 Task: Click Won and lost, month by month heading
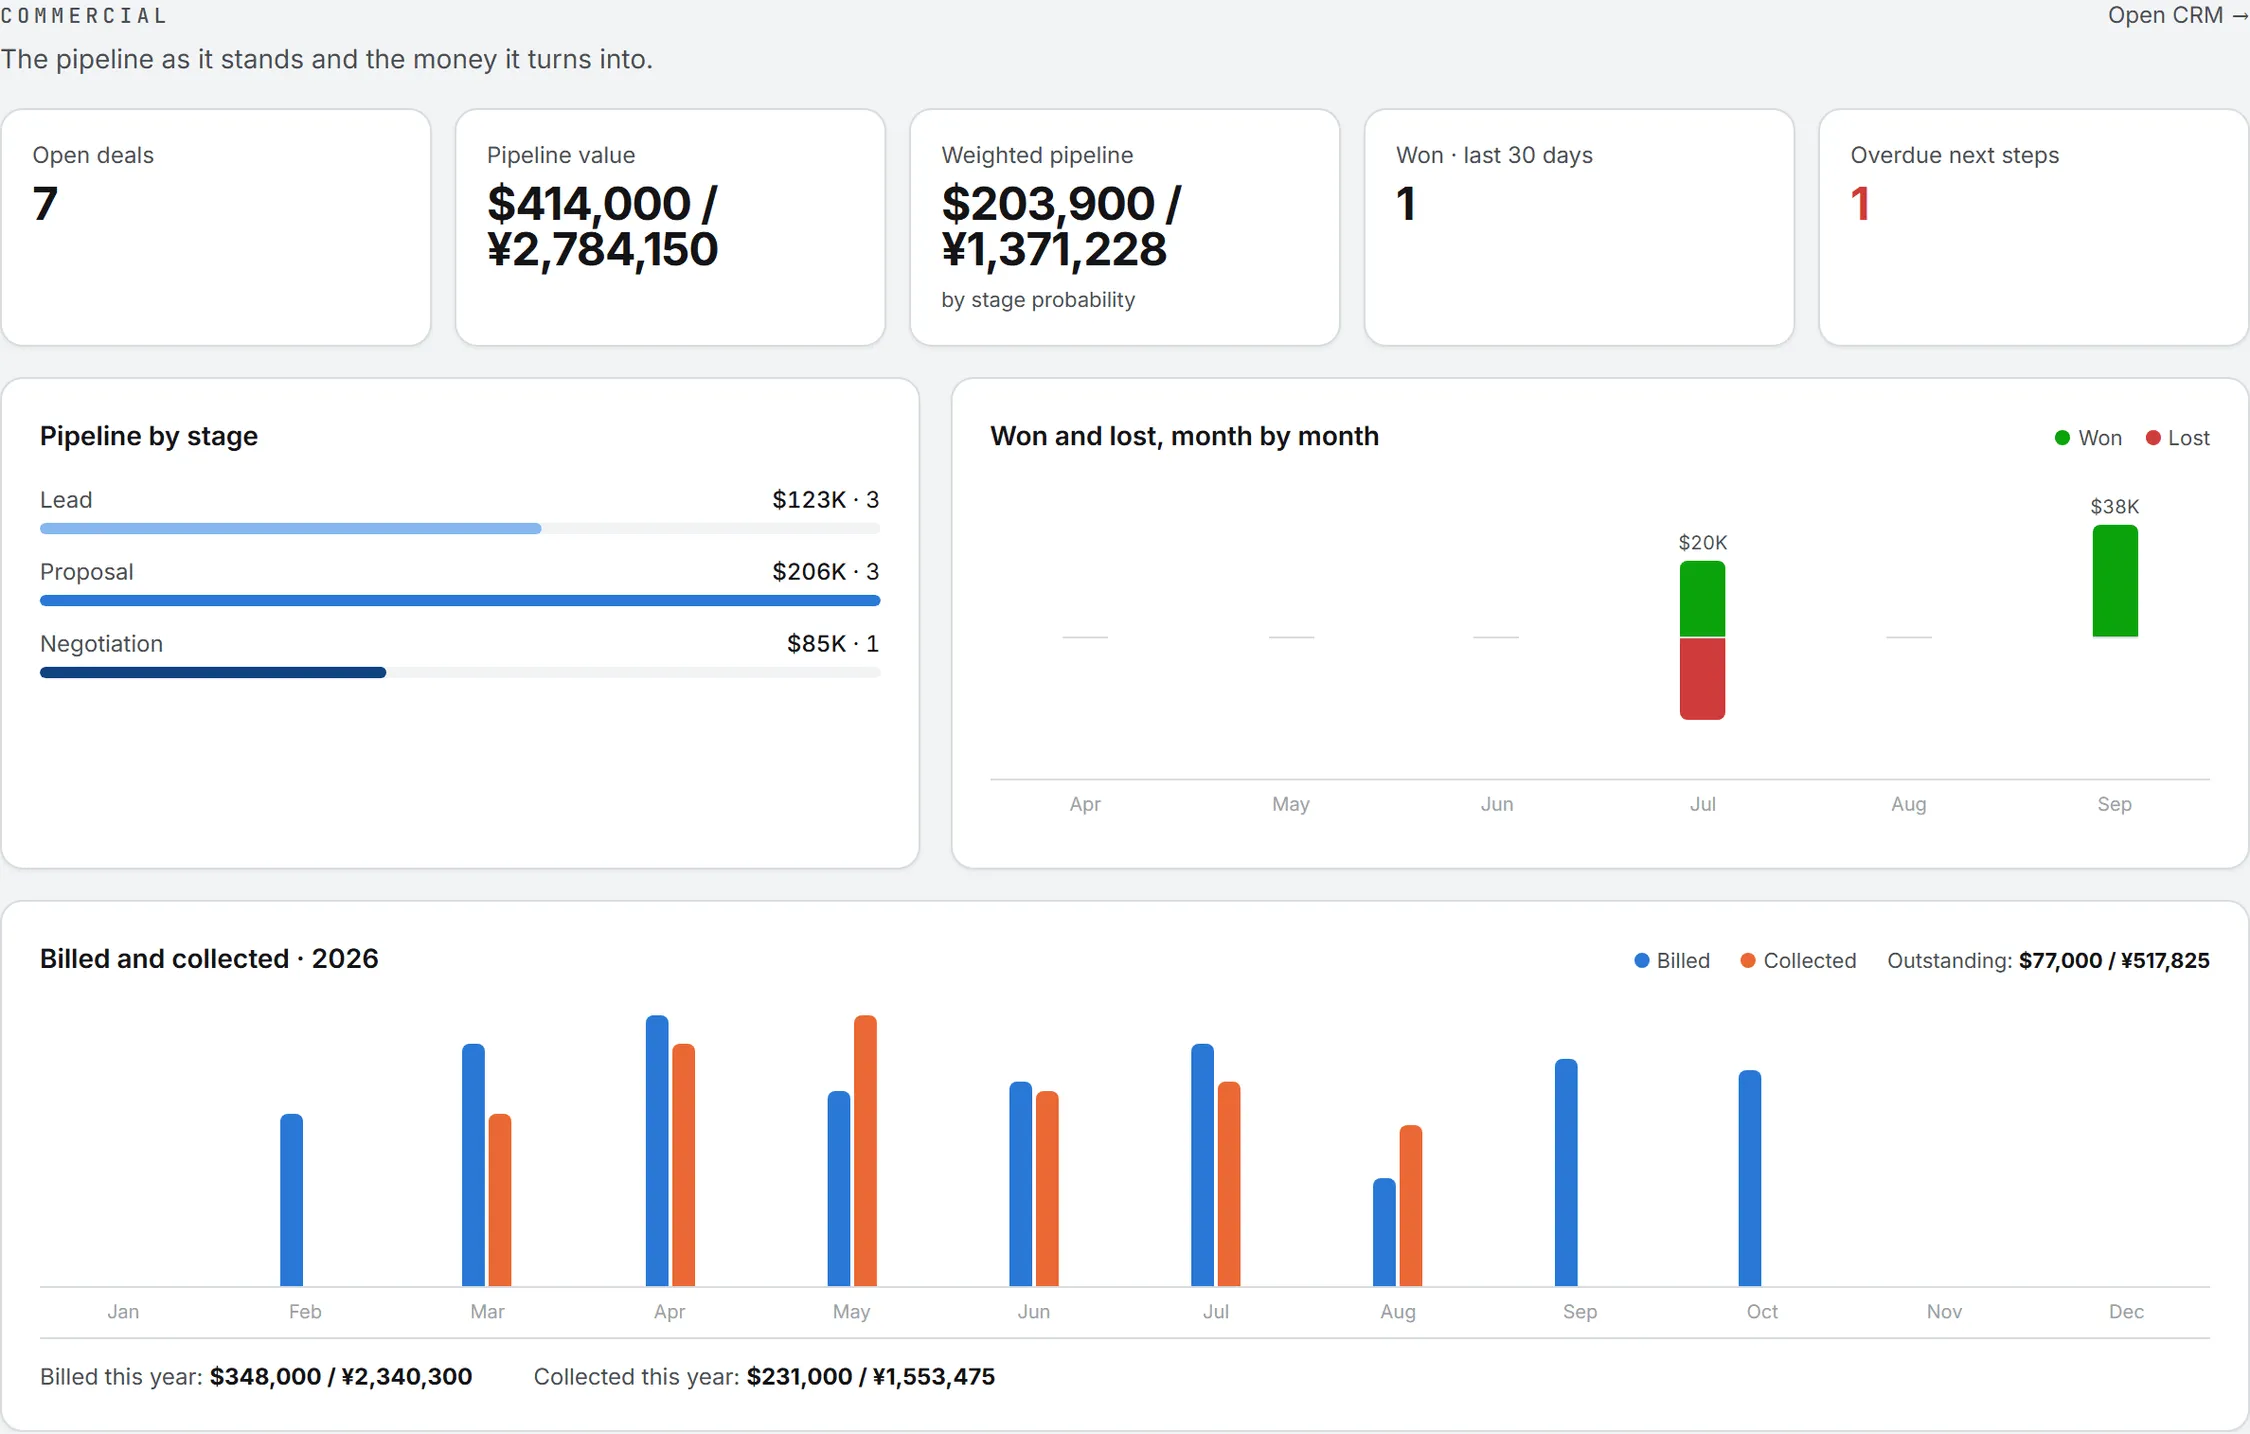click(1184, 436)
